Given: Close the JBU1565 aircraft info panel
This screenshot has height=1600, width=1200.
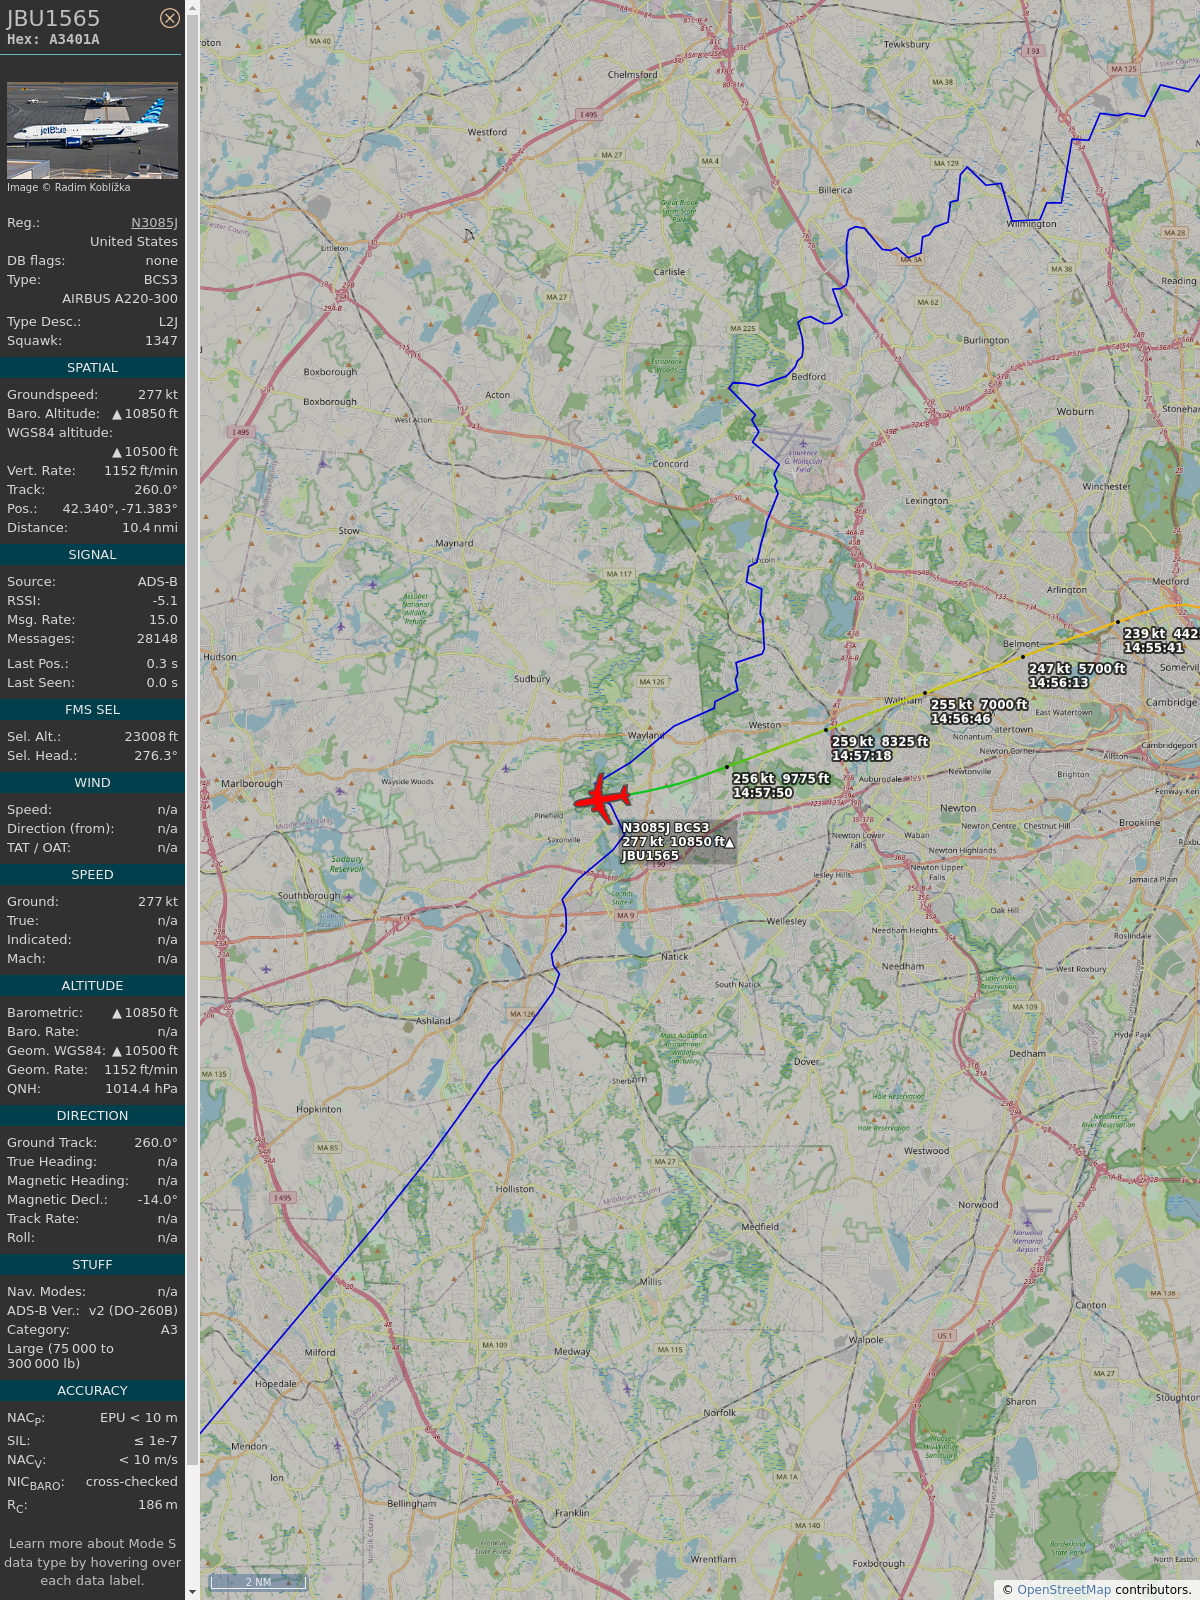Looking at the screenshot, I should click(x=170, y=18).
